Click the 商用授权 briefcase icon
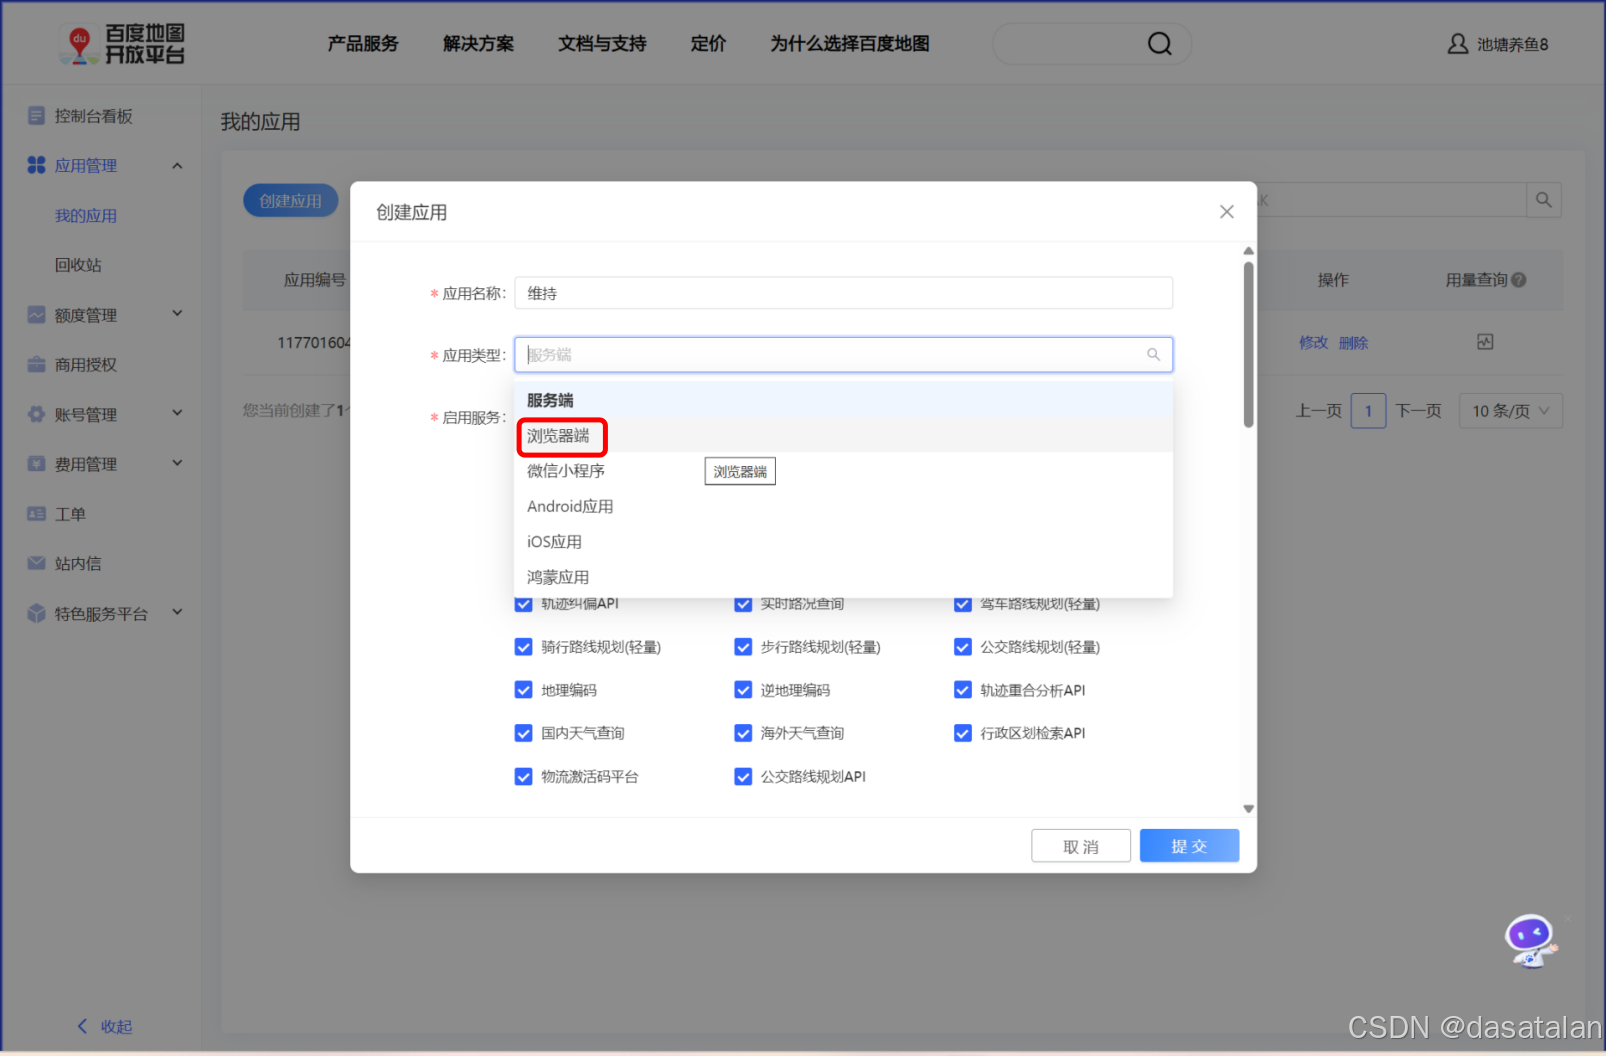Viewport: 1607px width, 1056px height. [36, 365]
